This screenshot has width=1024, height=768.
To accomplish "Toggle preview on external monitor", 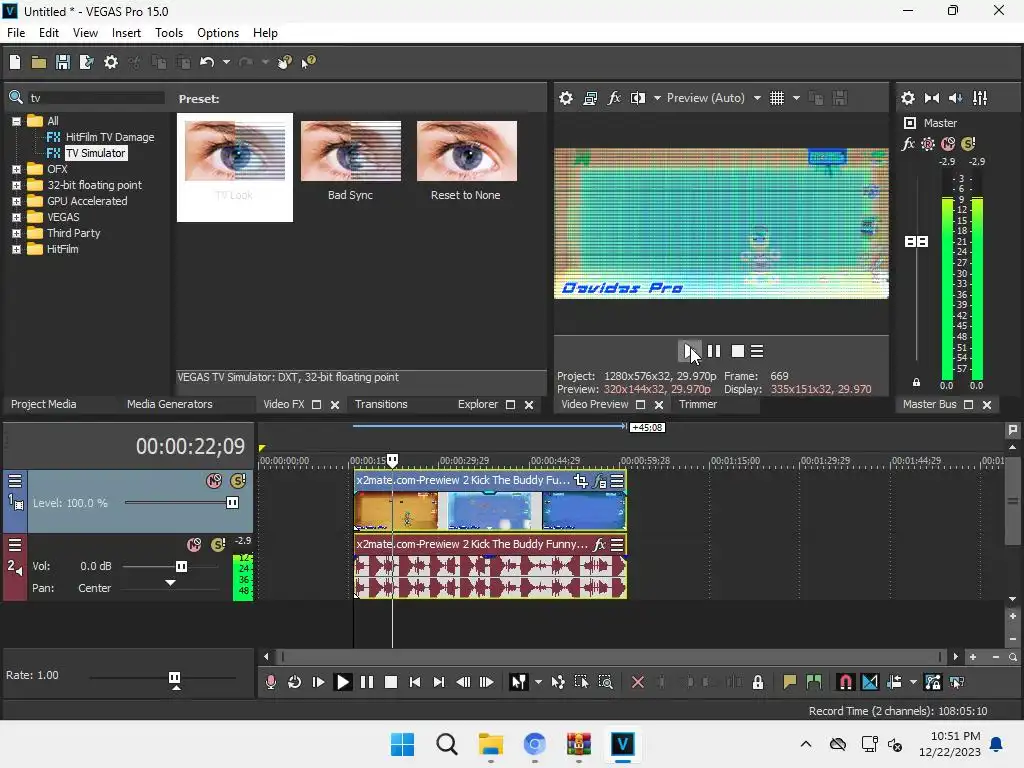I will click(x=590, y=98).
